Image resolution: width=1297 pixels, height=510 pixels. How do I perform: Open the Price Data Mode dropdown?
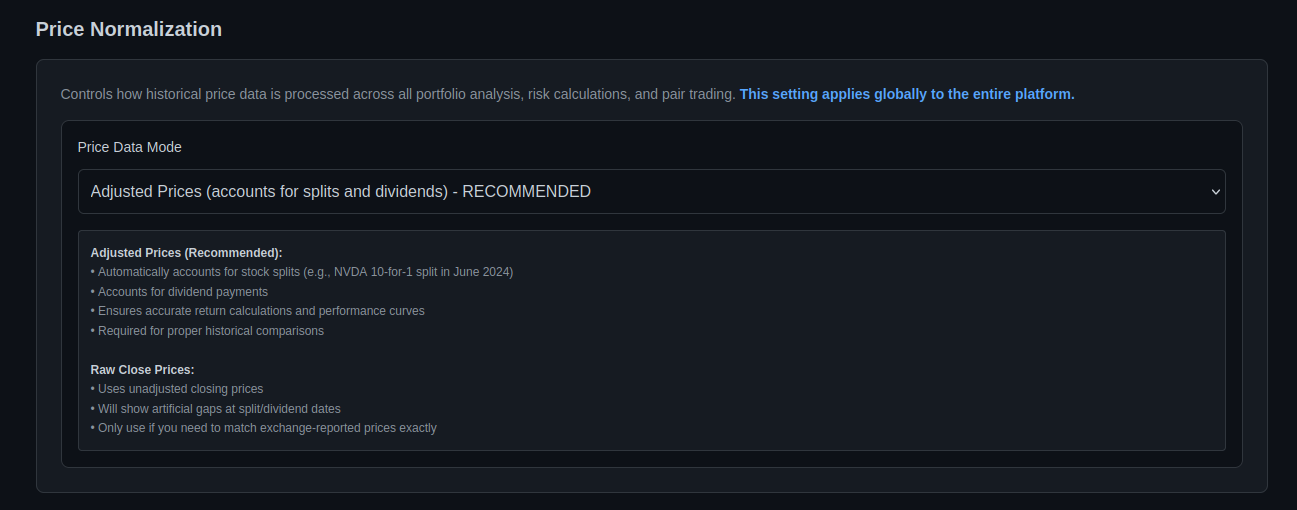(650, 191)
